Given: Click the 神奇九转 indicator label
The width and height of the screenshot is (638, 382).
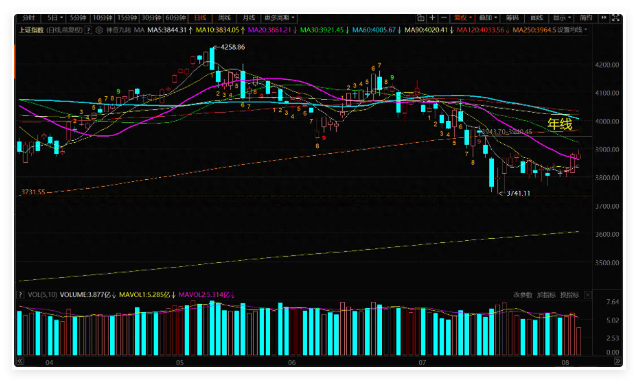Looking at the screenshot, I should 118,30.
